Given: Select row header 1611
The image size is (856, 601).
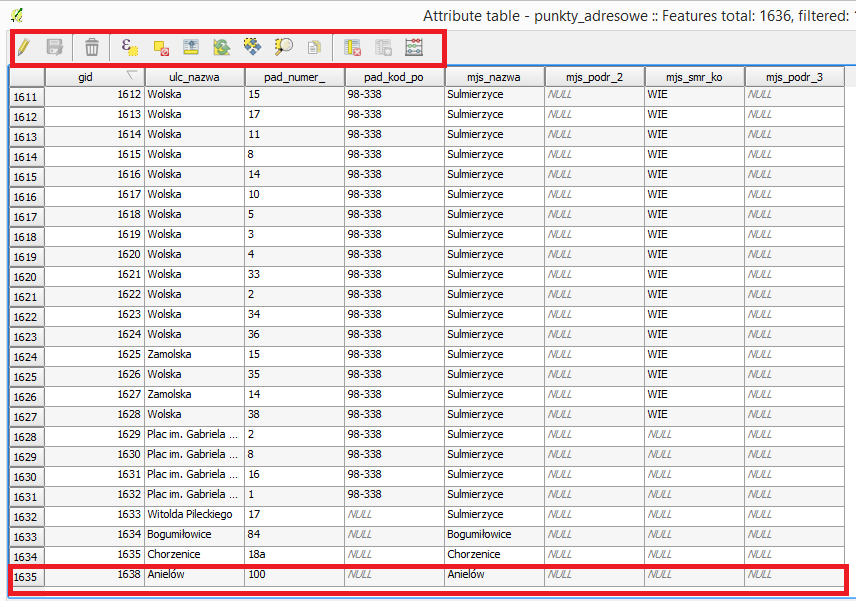Looking at the screenshot, I should [x=27, y=97].
